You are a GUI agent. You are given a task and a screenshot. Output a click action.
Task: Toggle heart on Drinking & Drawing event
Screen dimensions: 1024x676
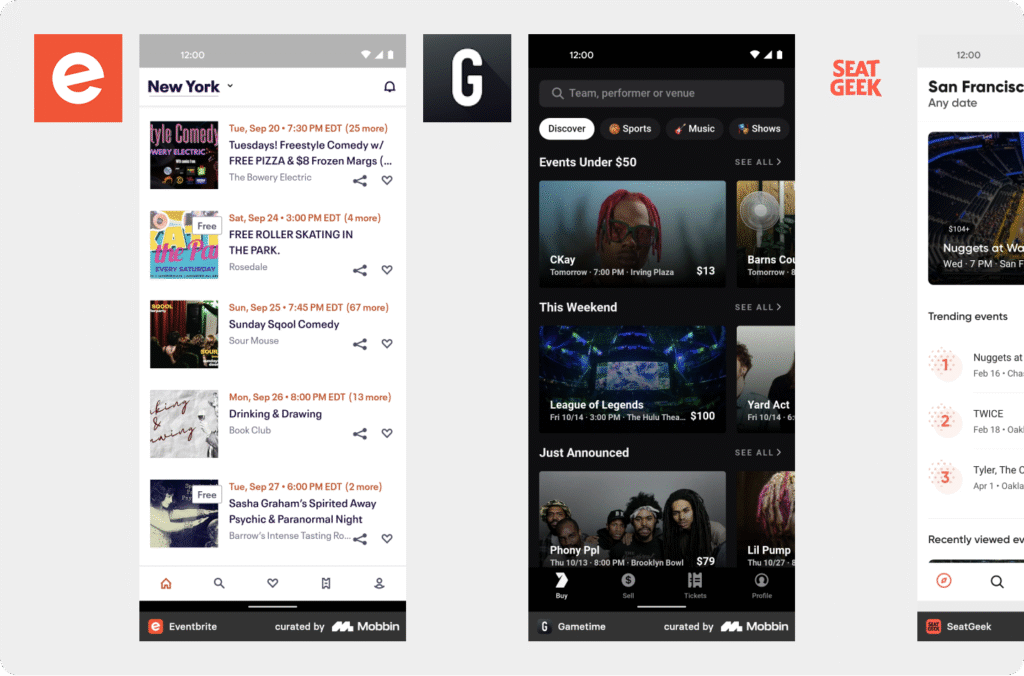click(387, 433)
